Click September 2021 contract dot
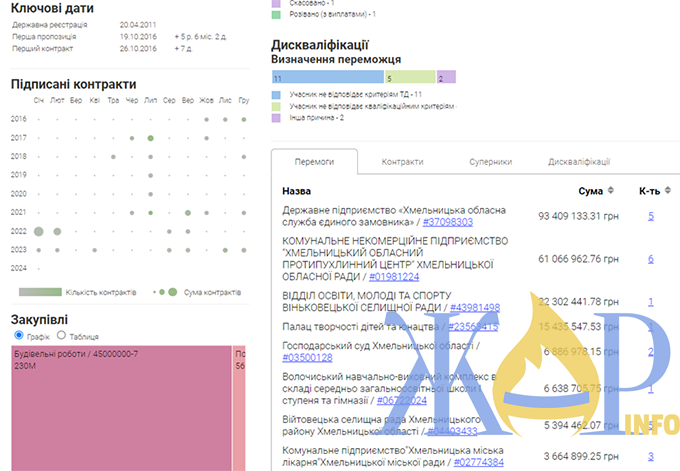 click(x=188, y=213)
